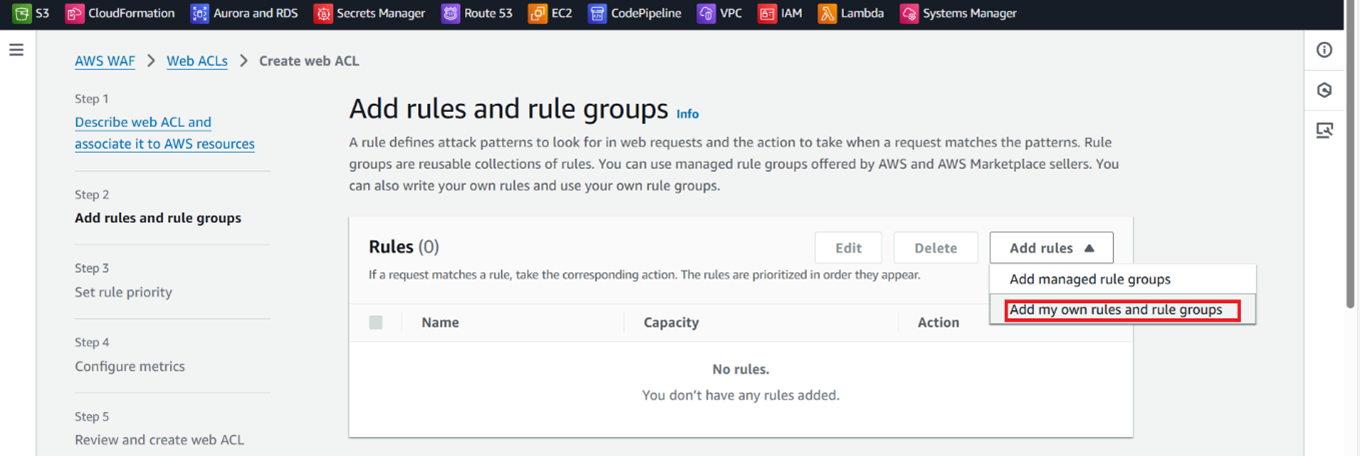Go to AWS WAF breadcrumb link
The height and width of the screenshot is (456, 1360).
105,61
